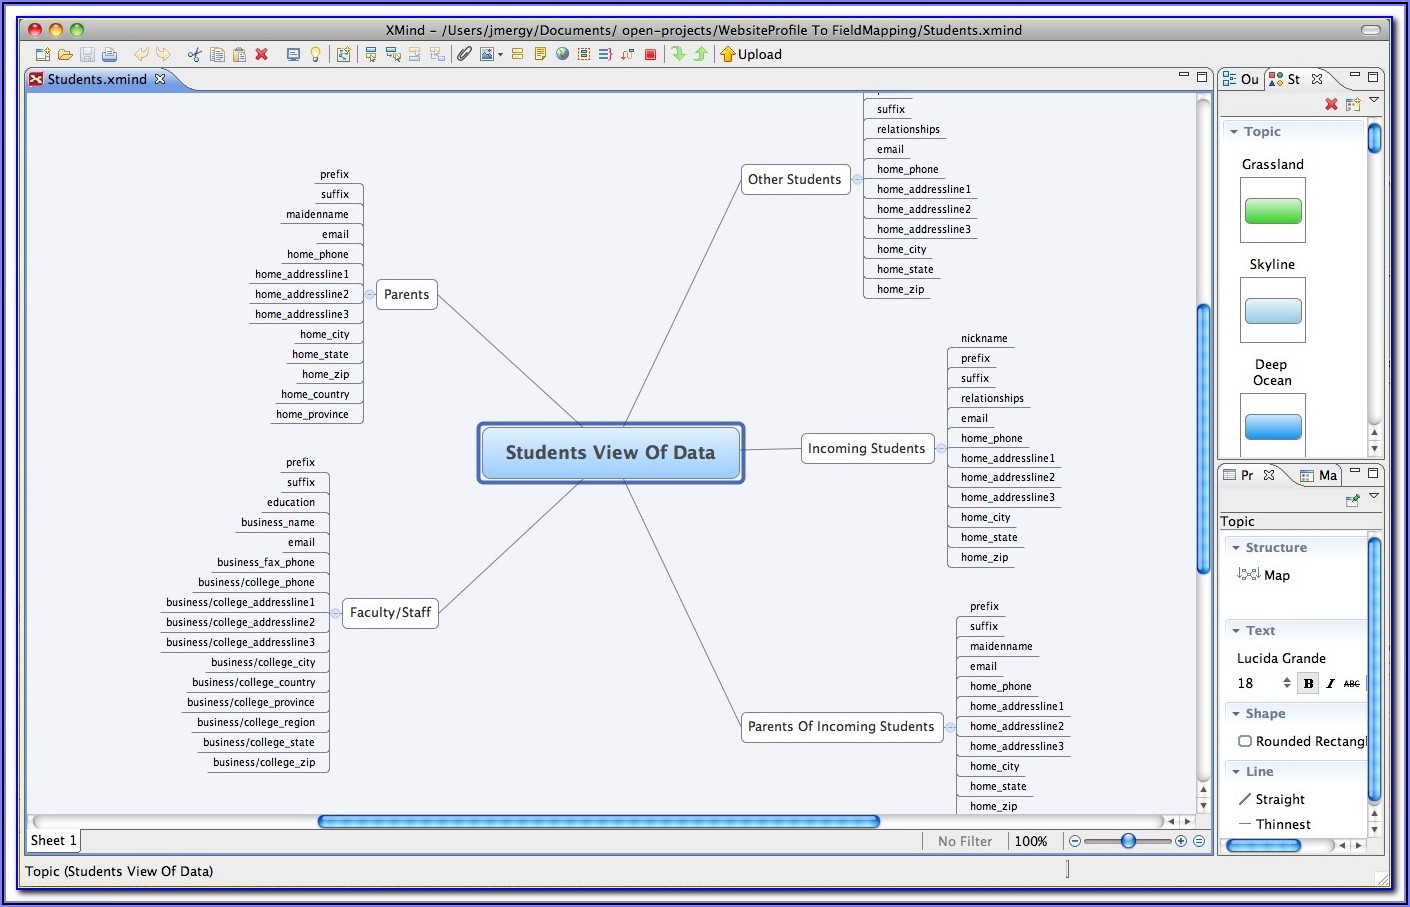The image size is (1410, 907).
Task: Click the paperclip Attachment icon
Action: (464, 55)
